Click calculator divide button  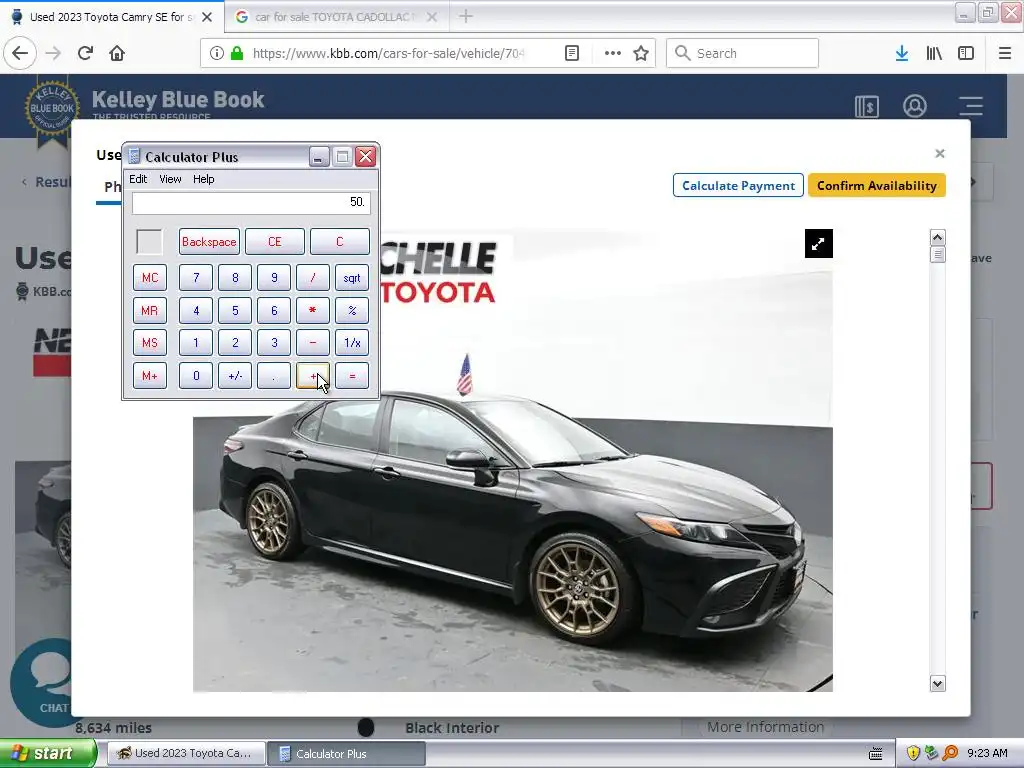(x=313, y=278)
